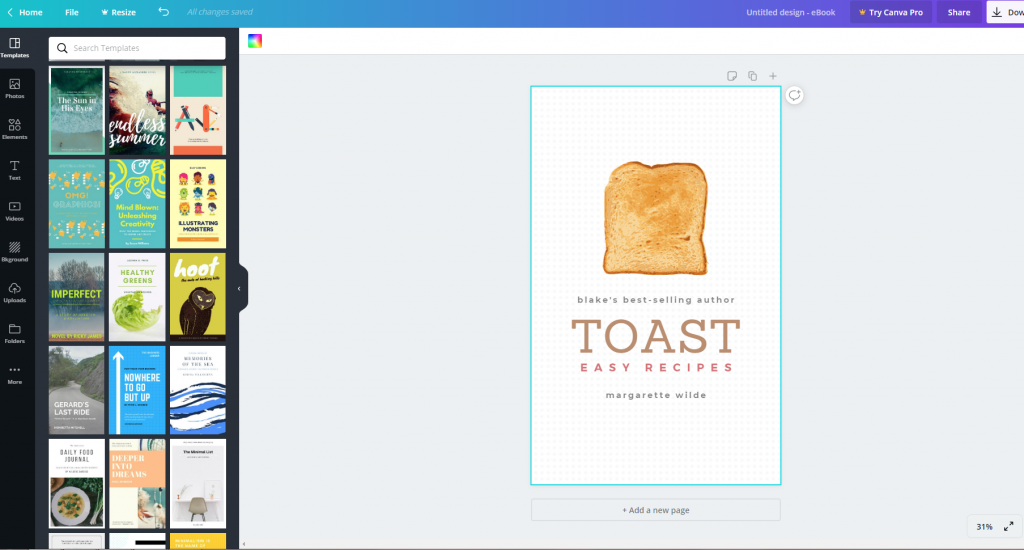Image resolution: width=1024 pixels, height=550 pixels.
Task: Click the Try Canva Pro button
Action: (891, 12)
